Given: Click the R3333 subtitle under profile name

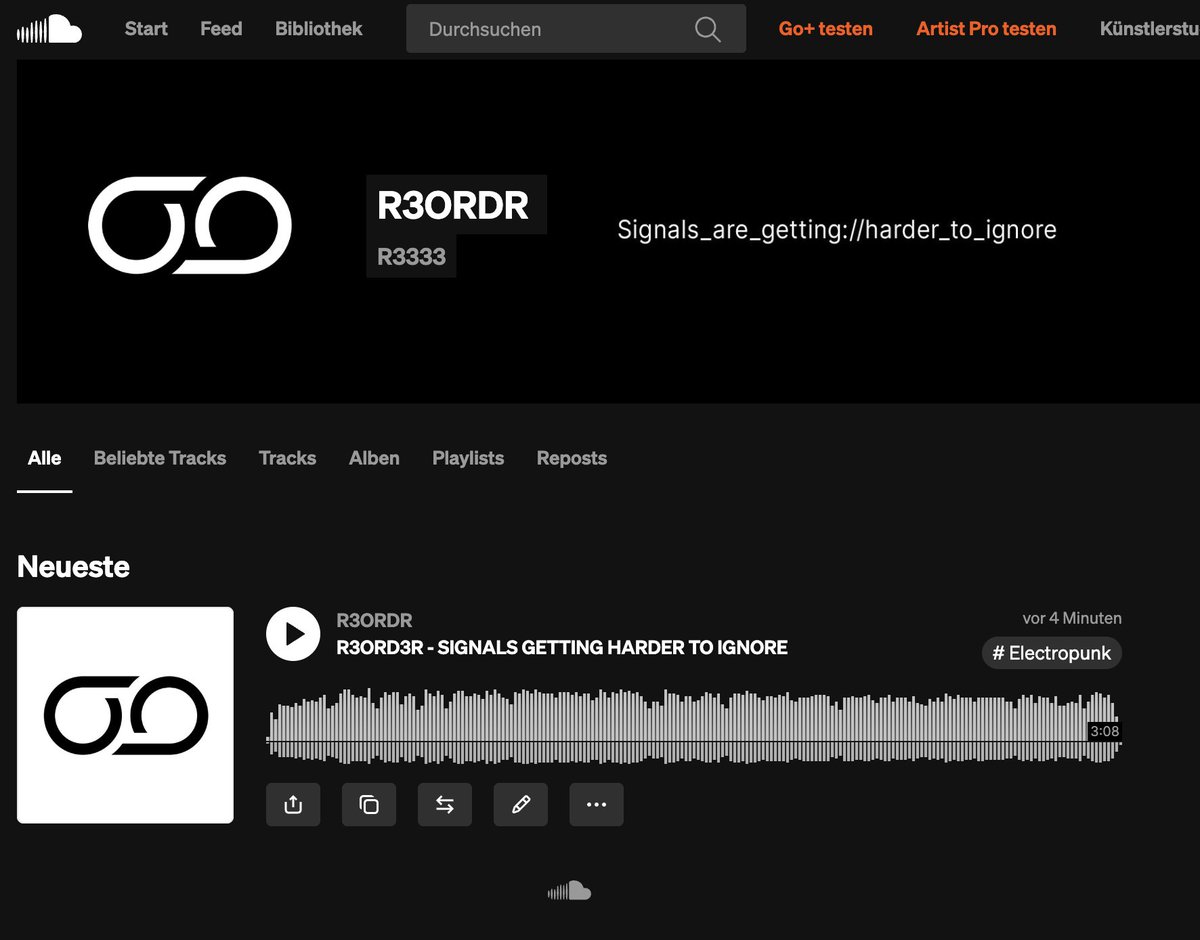Looking at the screenshot, I should (x=411, y=257).
